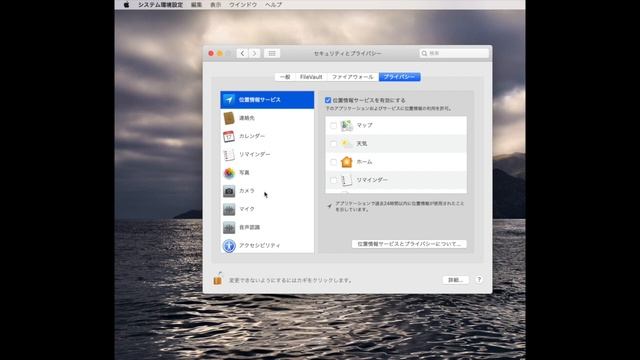Image resolution: width=640 pixels, height=360 pixels.
Task: Select the カメラ camera icon
Action: [229, 191]
